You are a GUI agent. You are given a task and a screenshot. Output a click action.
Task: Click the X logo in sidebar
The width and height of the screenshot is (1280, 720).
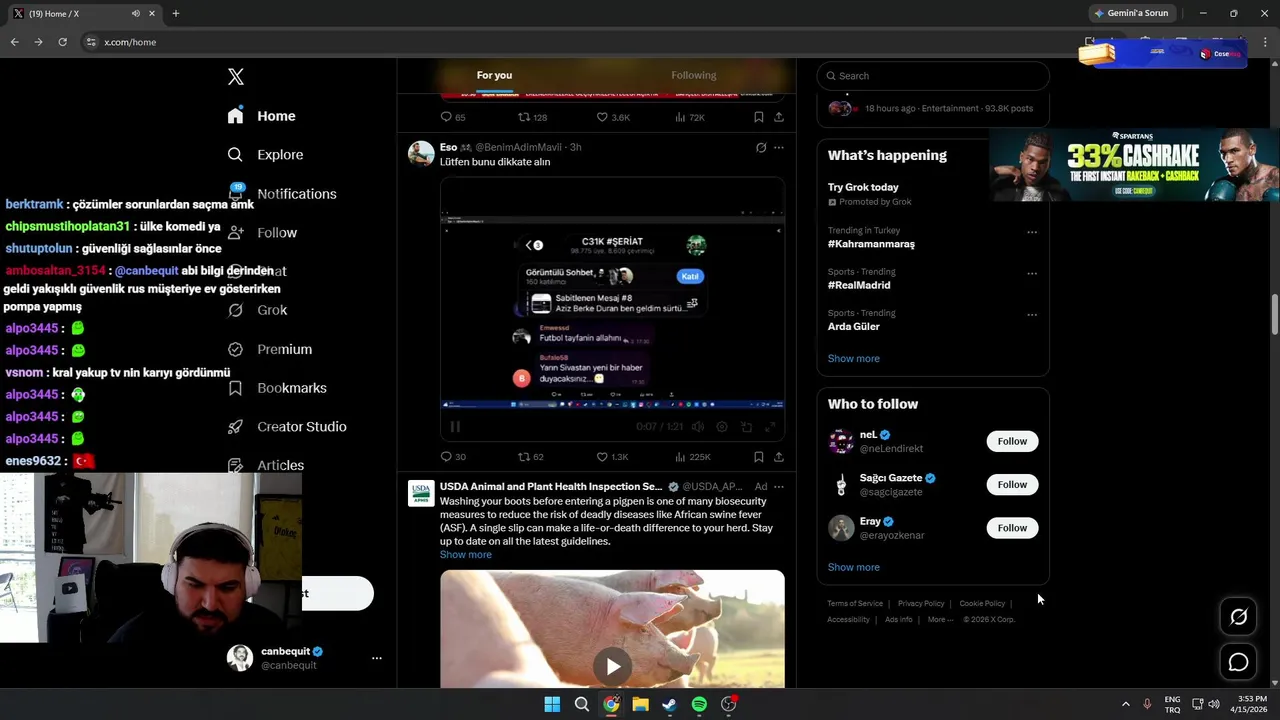pyautogui.click(x=235, y=77)
